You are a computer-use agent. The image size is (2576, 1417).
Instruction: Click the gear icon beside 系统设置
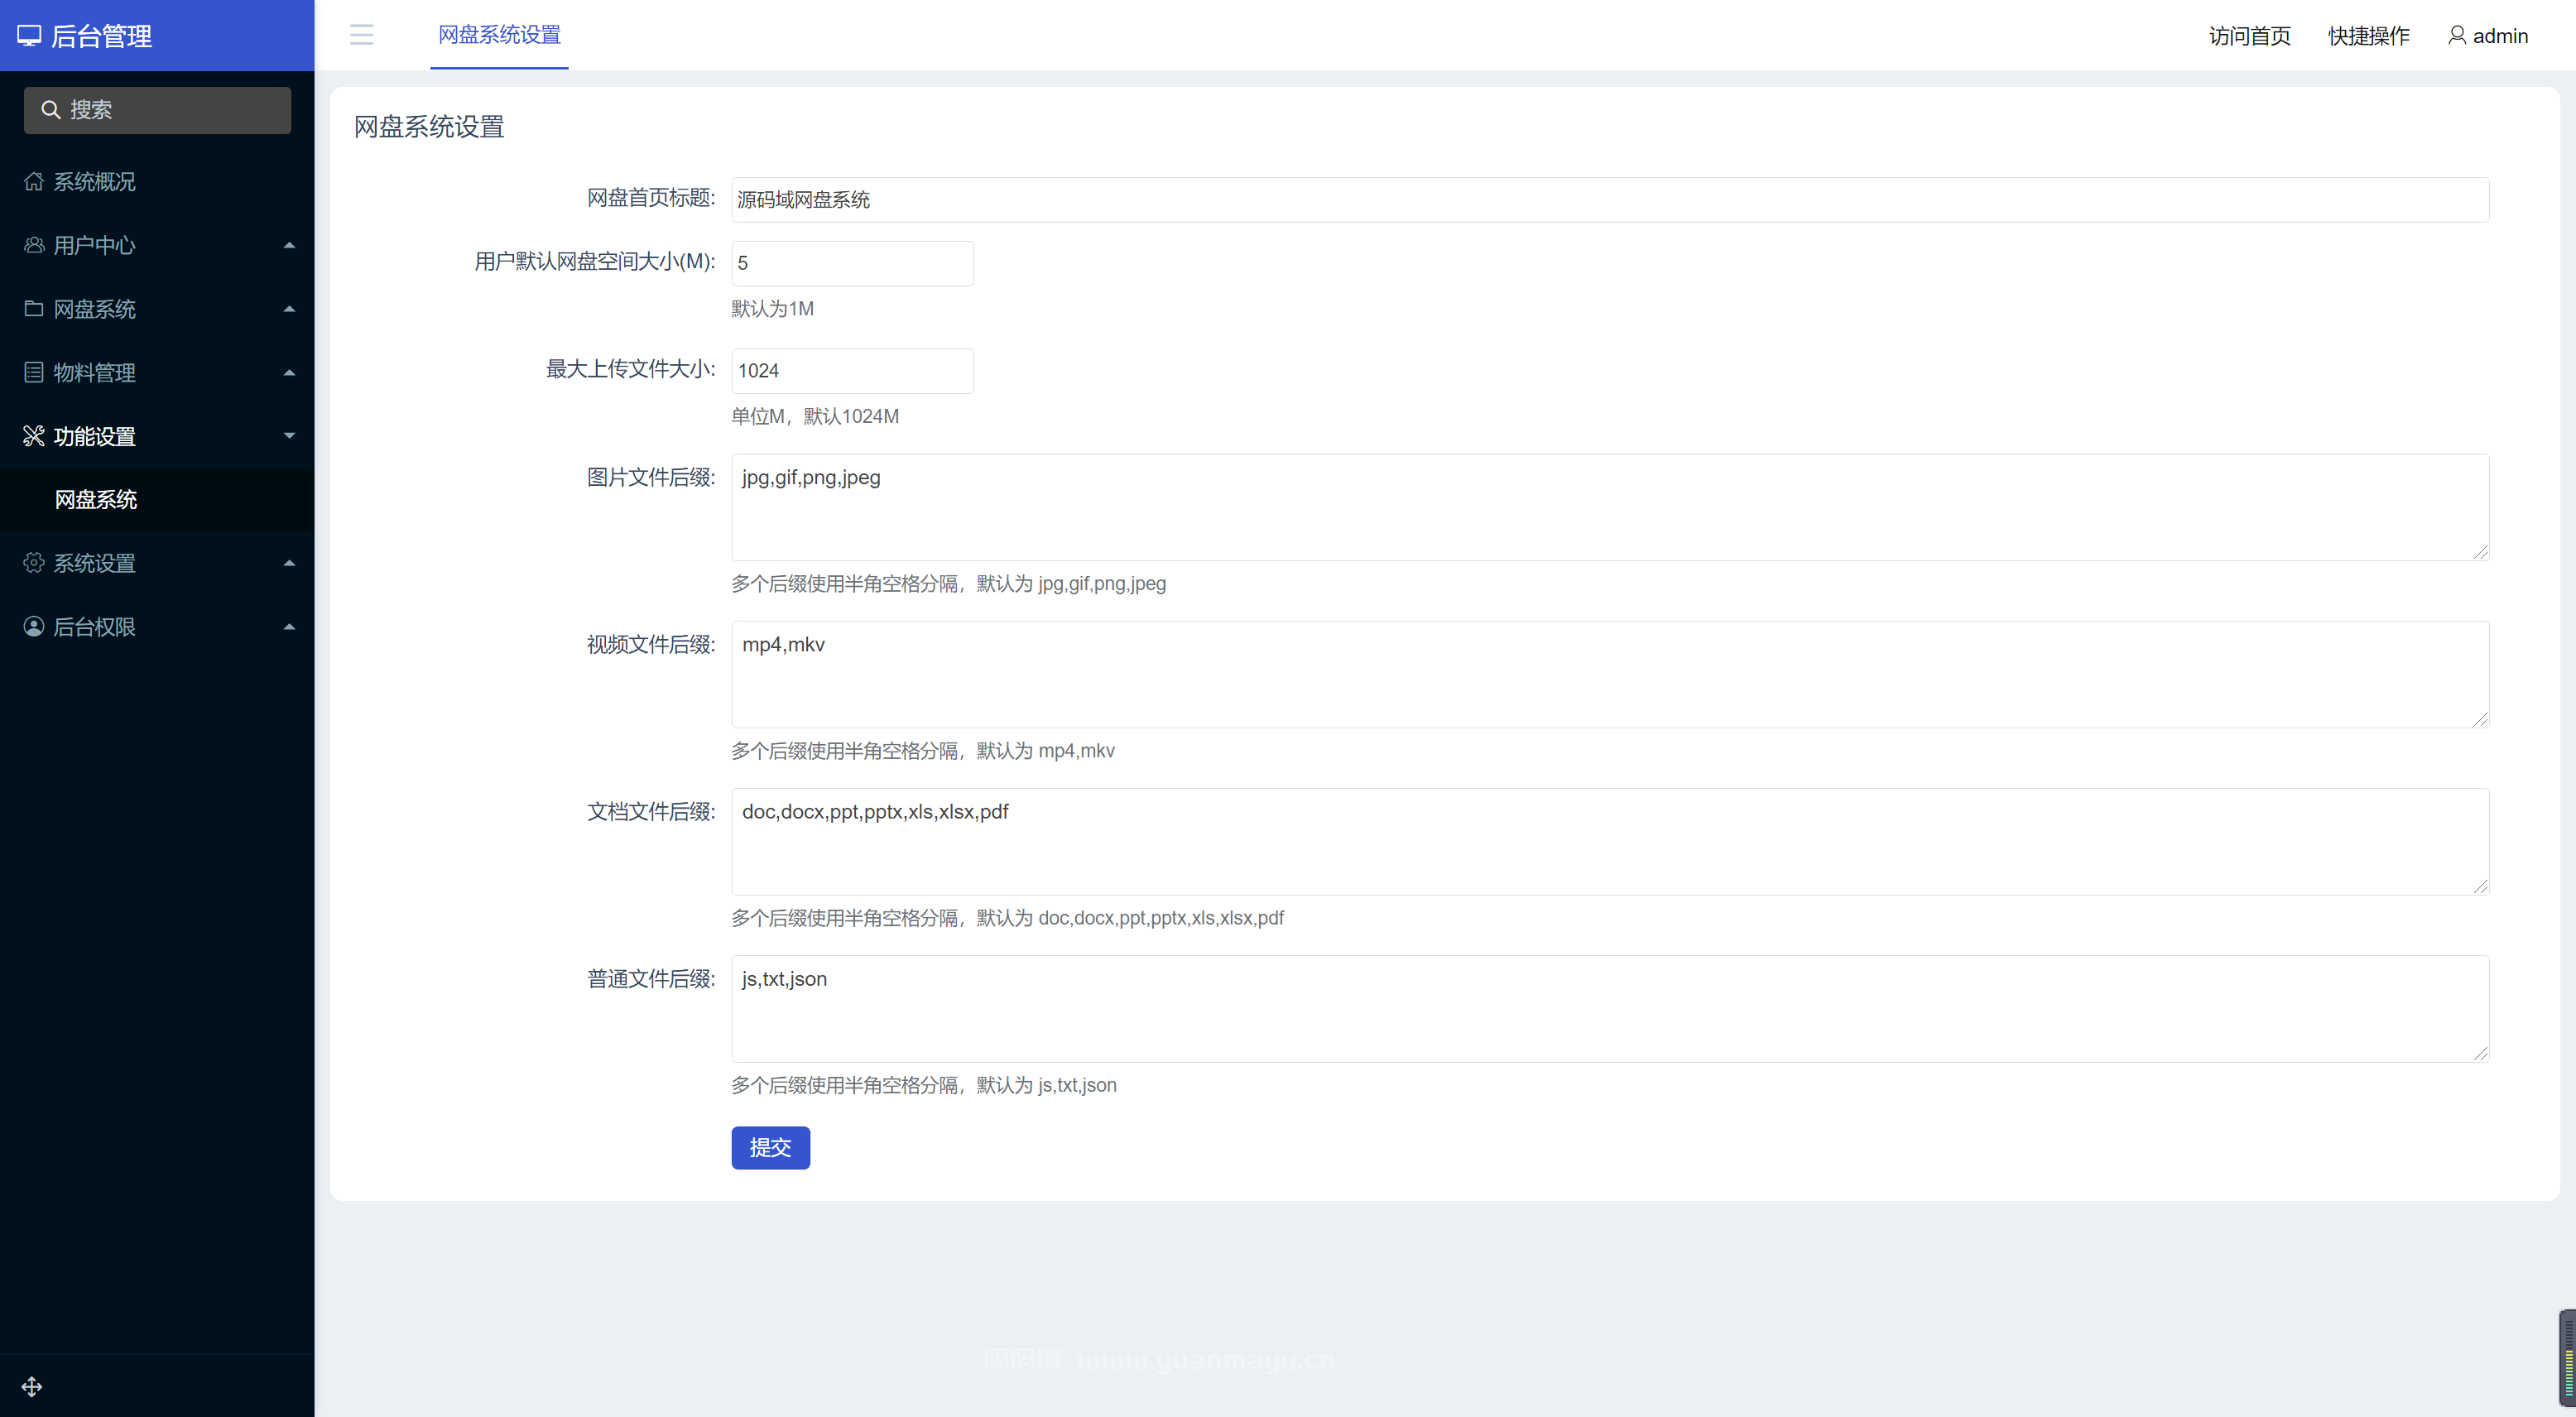pyautogui.click(x=34, y=563)
